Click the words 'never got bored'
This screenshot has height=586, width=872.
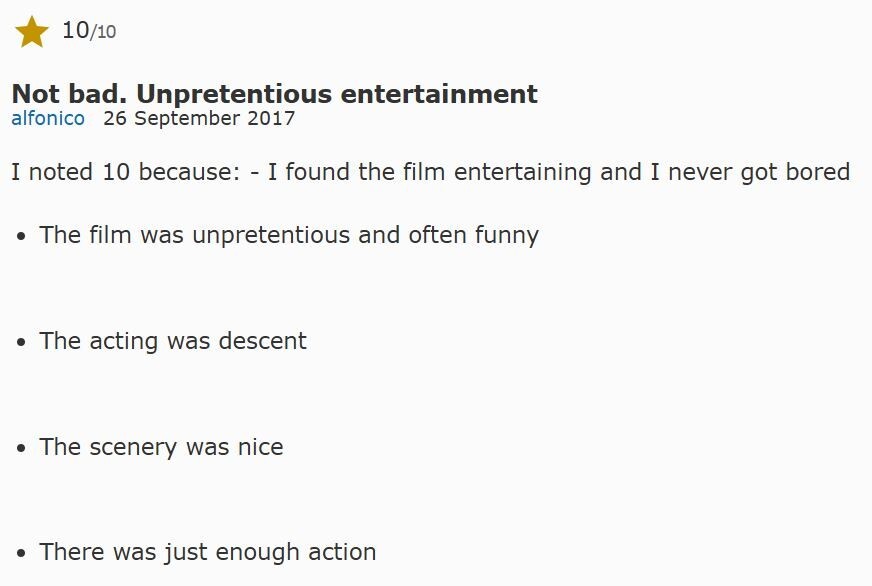point(759,172)
